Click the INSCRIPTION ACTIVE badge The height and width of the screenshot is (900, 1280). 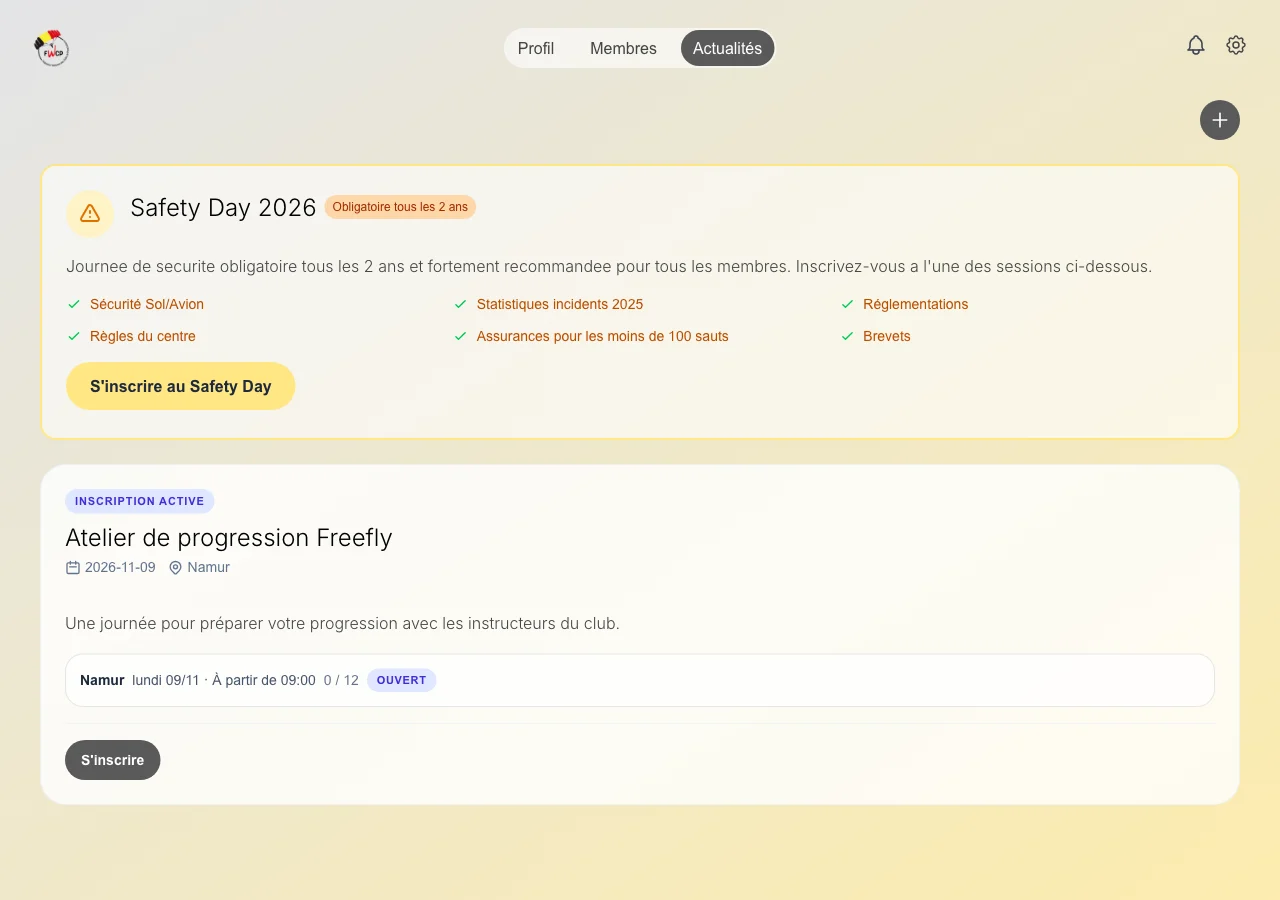coord(140,501)
